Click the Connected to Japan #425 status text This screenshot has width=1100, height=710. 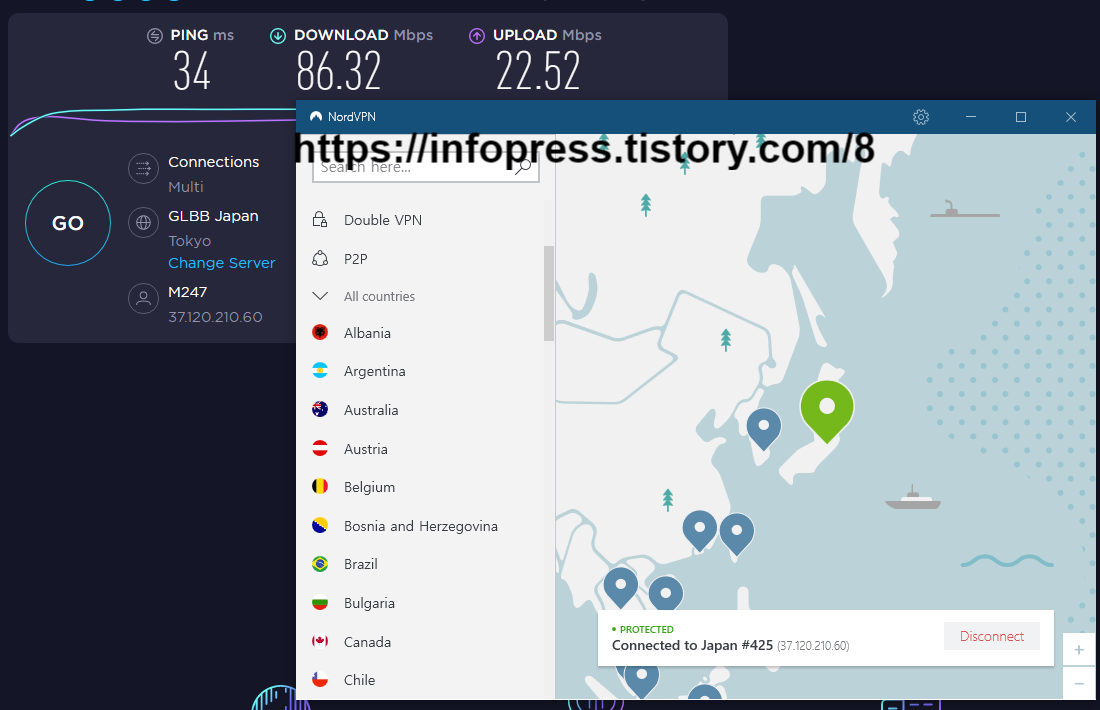pyautogui.click(x=692, y=645)
